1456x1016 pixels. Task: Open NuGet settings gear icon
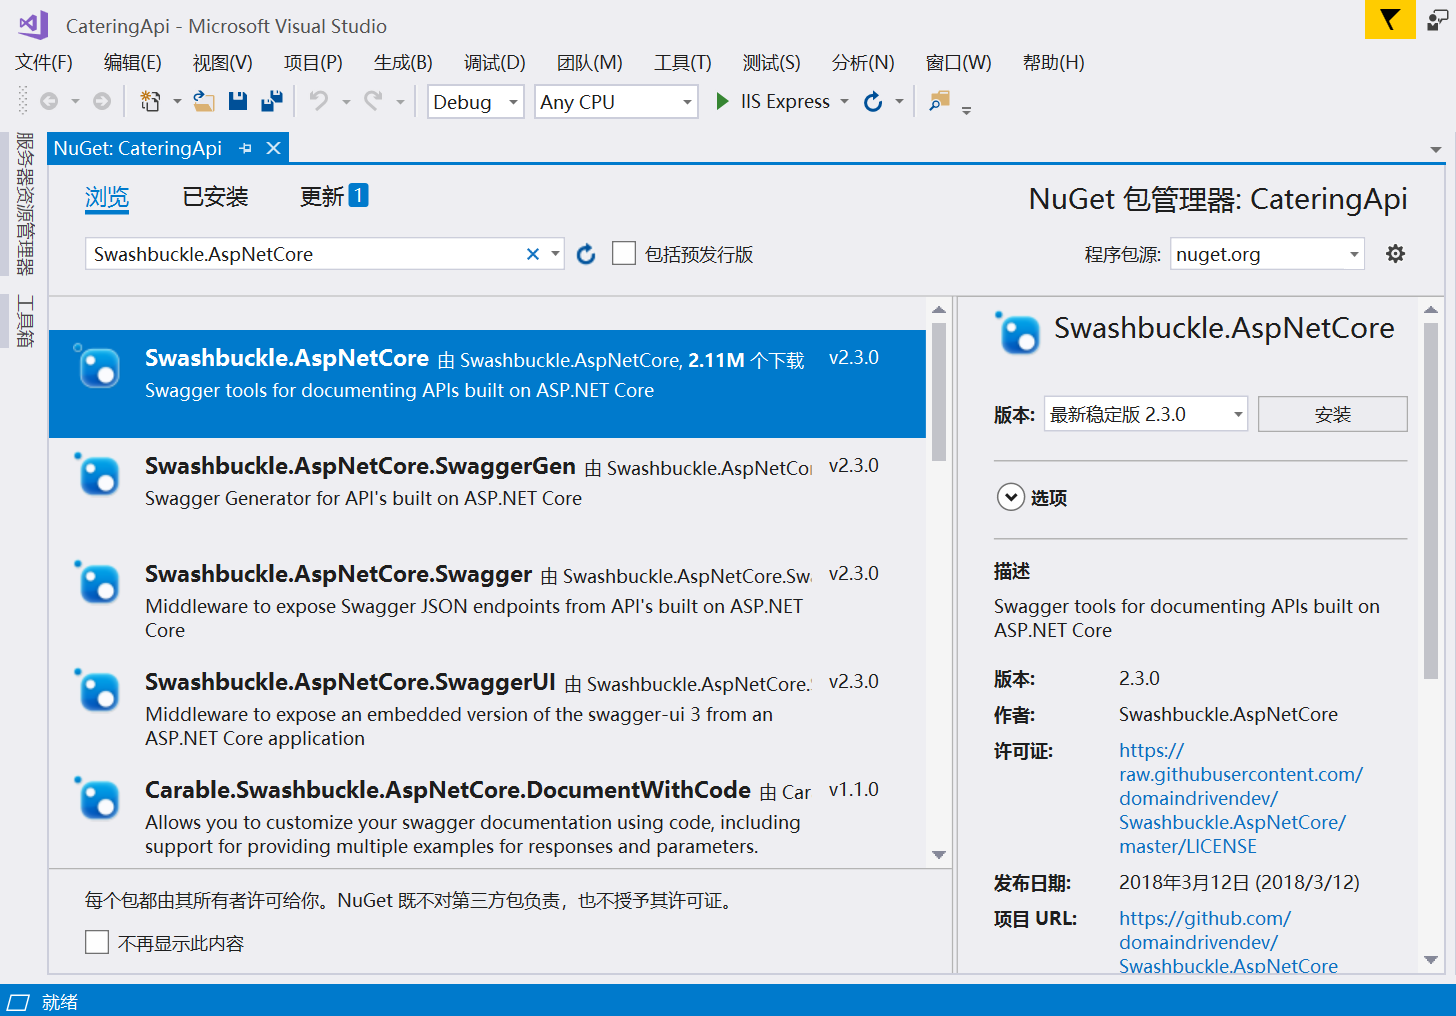pos(1395,254)
